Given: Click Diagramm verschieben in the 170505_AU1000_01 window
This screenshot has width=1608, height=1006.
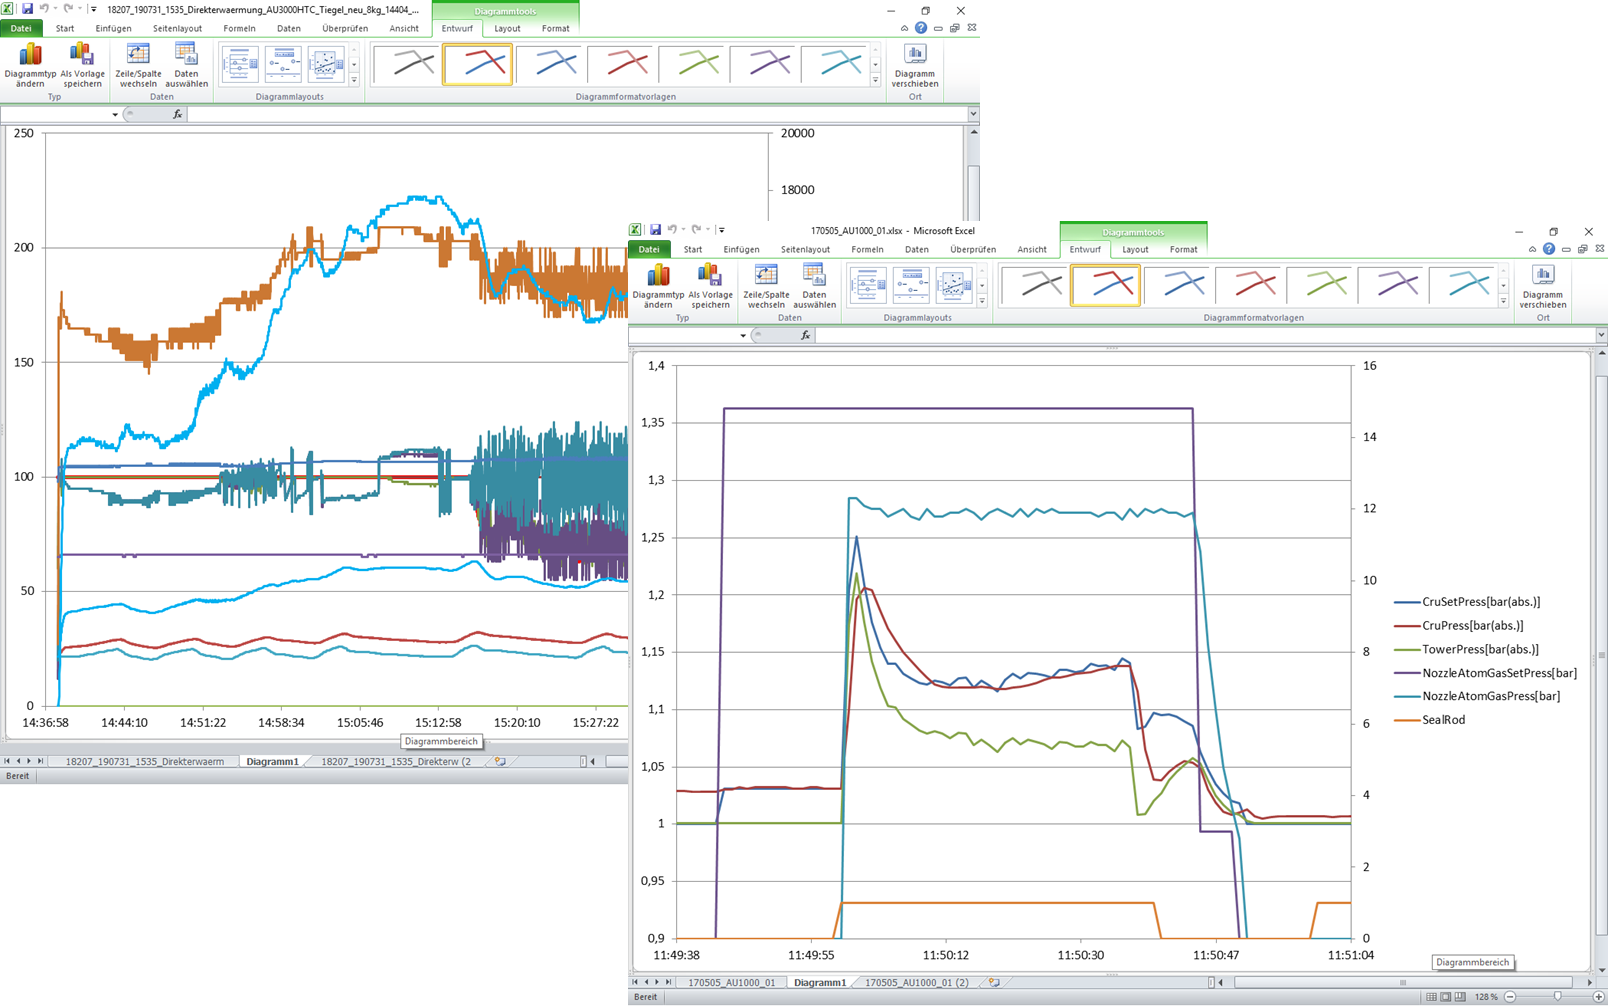Looking at the screenshot, I should pyautogui.click(x=1542, y=286).
